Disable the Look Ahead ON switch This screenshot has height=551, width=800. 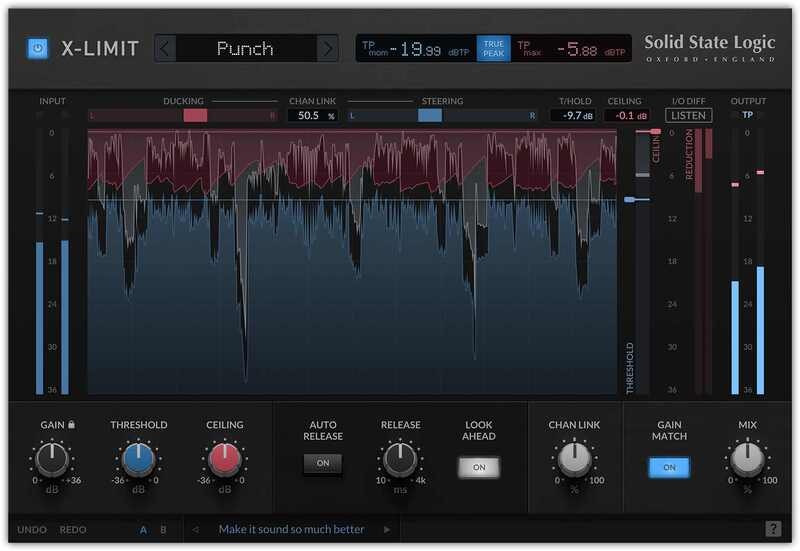click(478, 467)
